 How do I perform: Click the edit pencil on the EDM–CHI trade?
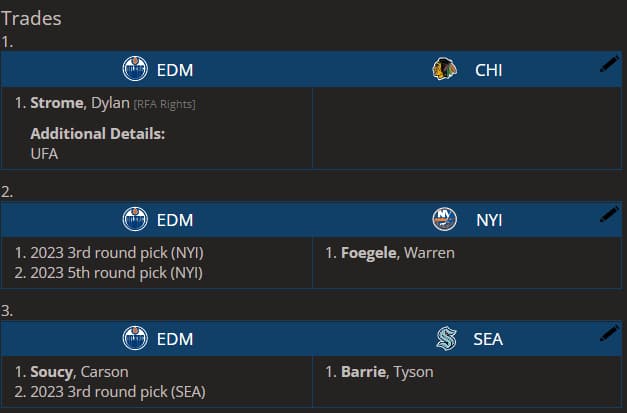[x=609, y=64]
